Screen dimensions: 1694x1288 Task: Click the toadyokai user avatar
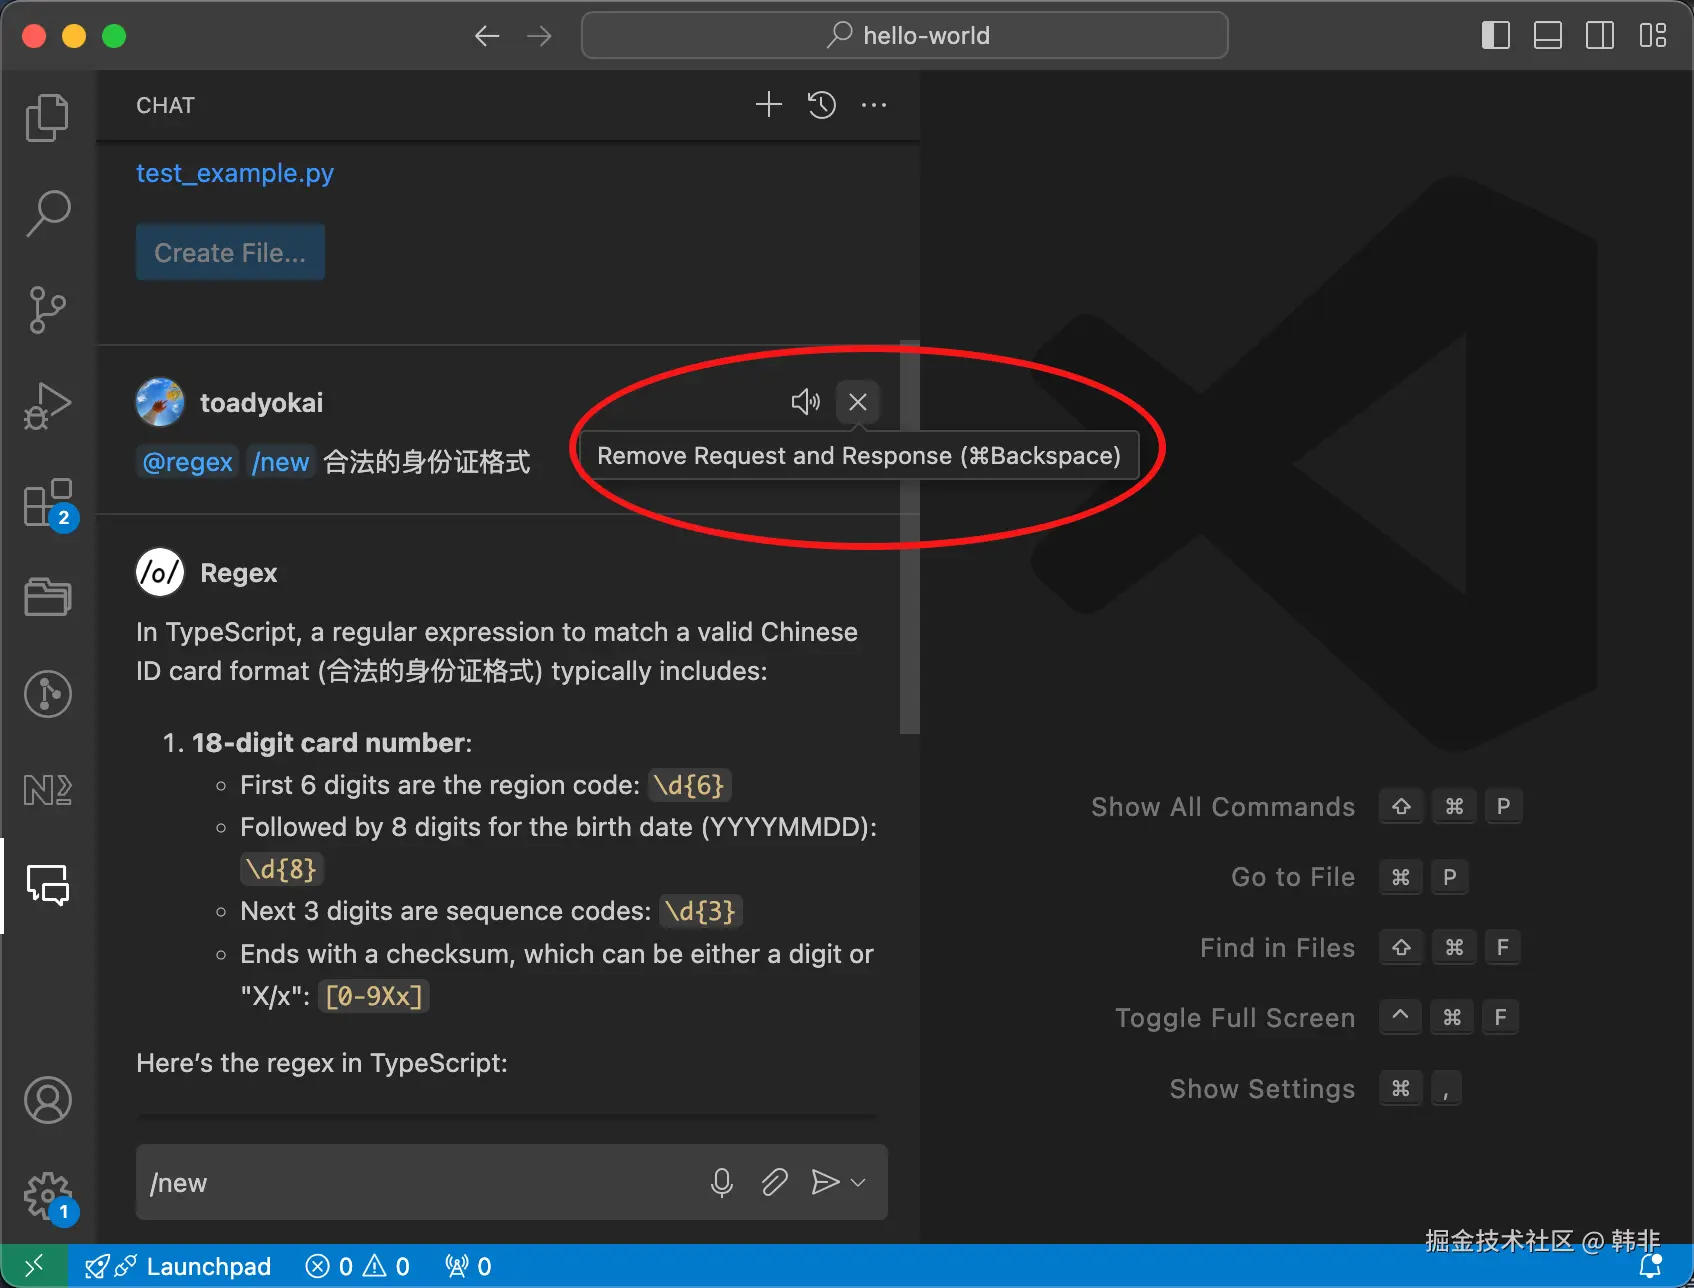tap(160, 402)
